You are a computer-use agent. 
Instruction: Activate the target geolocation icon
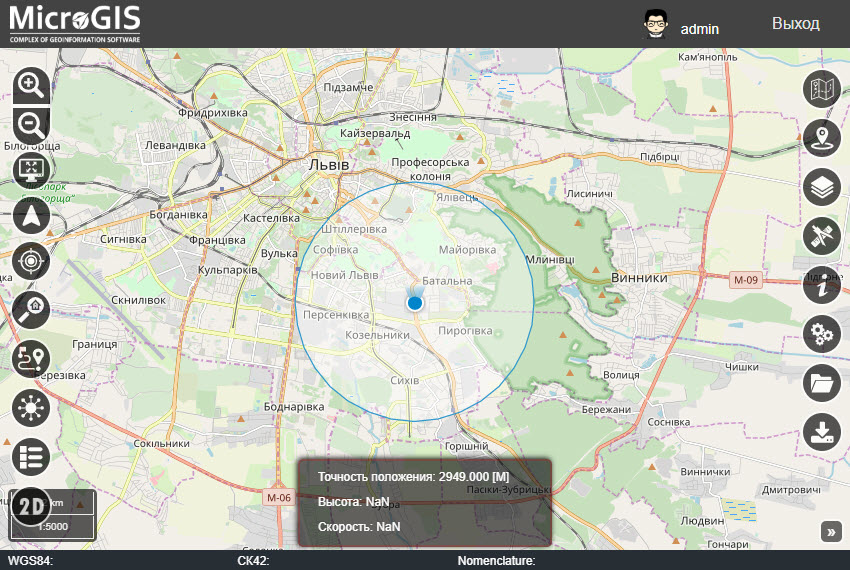(31, 261)
